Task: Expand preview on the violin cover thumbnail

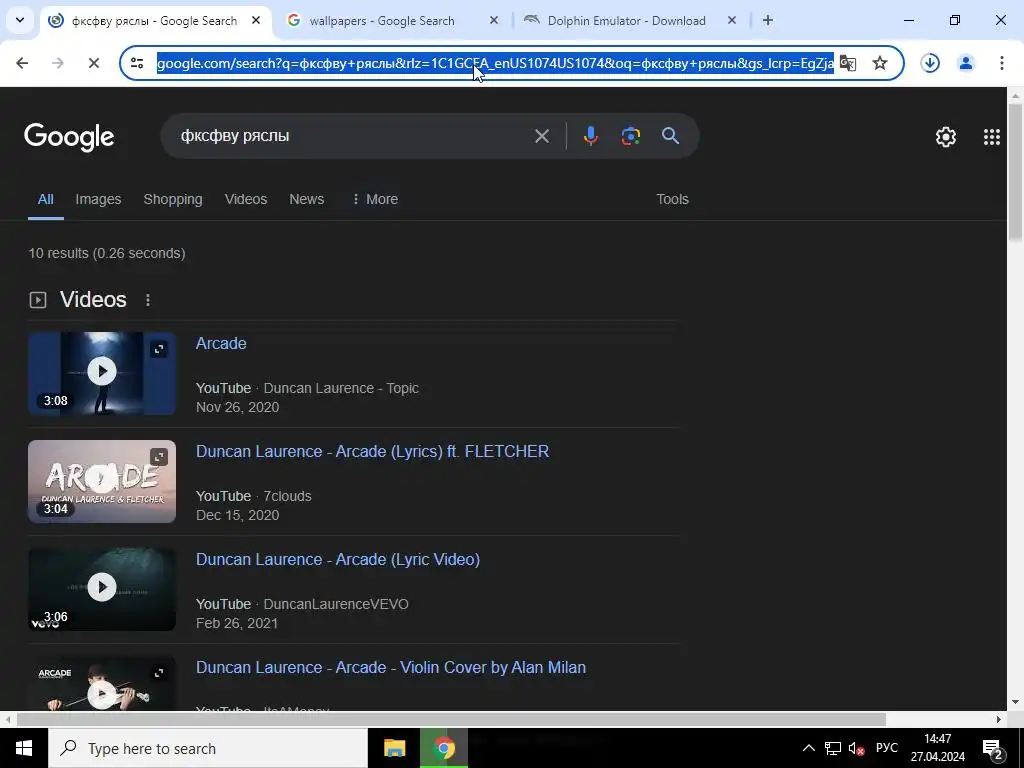Action: [159, 673]
